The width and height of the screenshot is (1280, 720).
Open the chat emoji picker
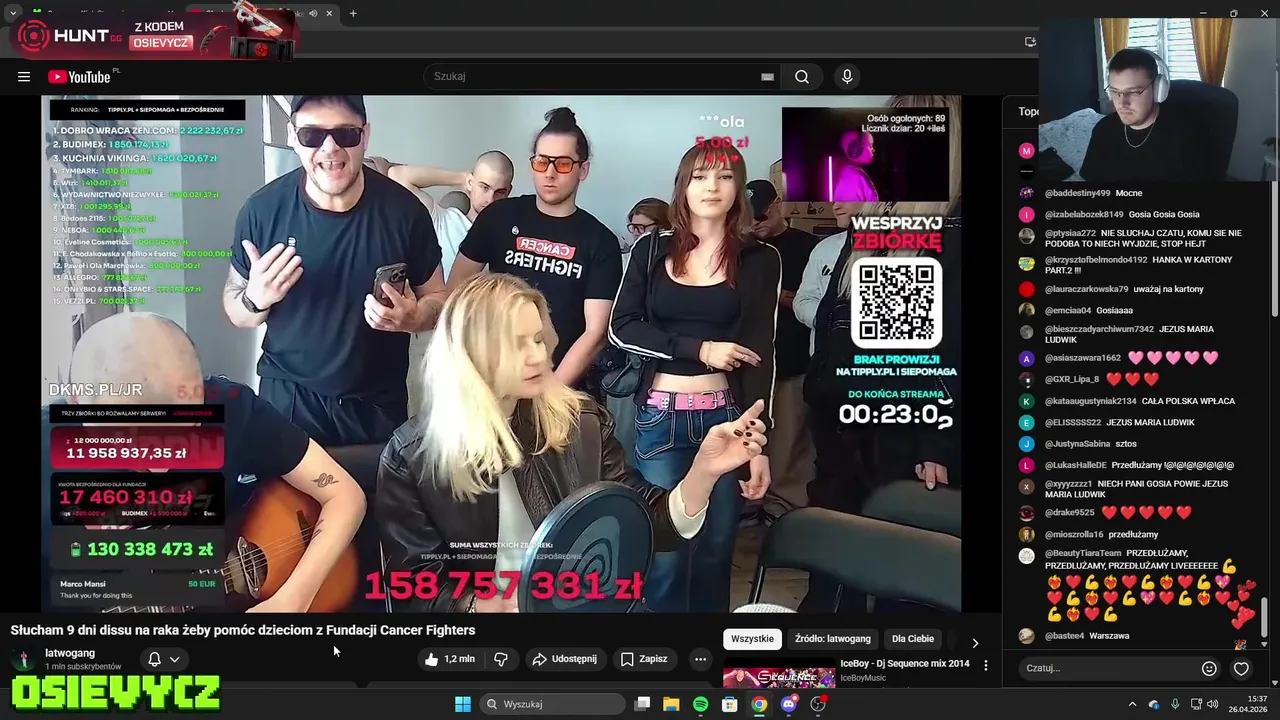coord(1209,668)
